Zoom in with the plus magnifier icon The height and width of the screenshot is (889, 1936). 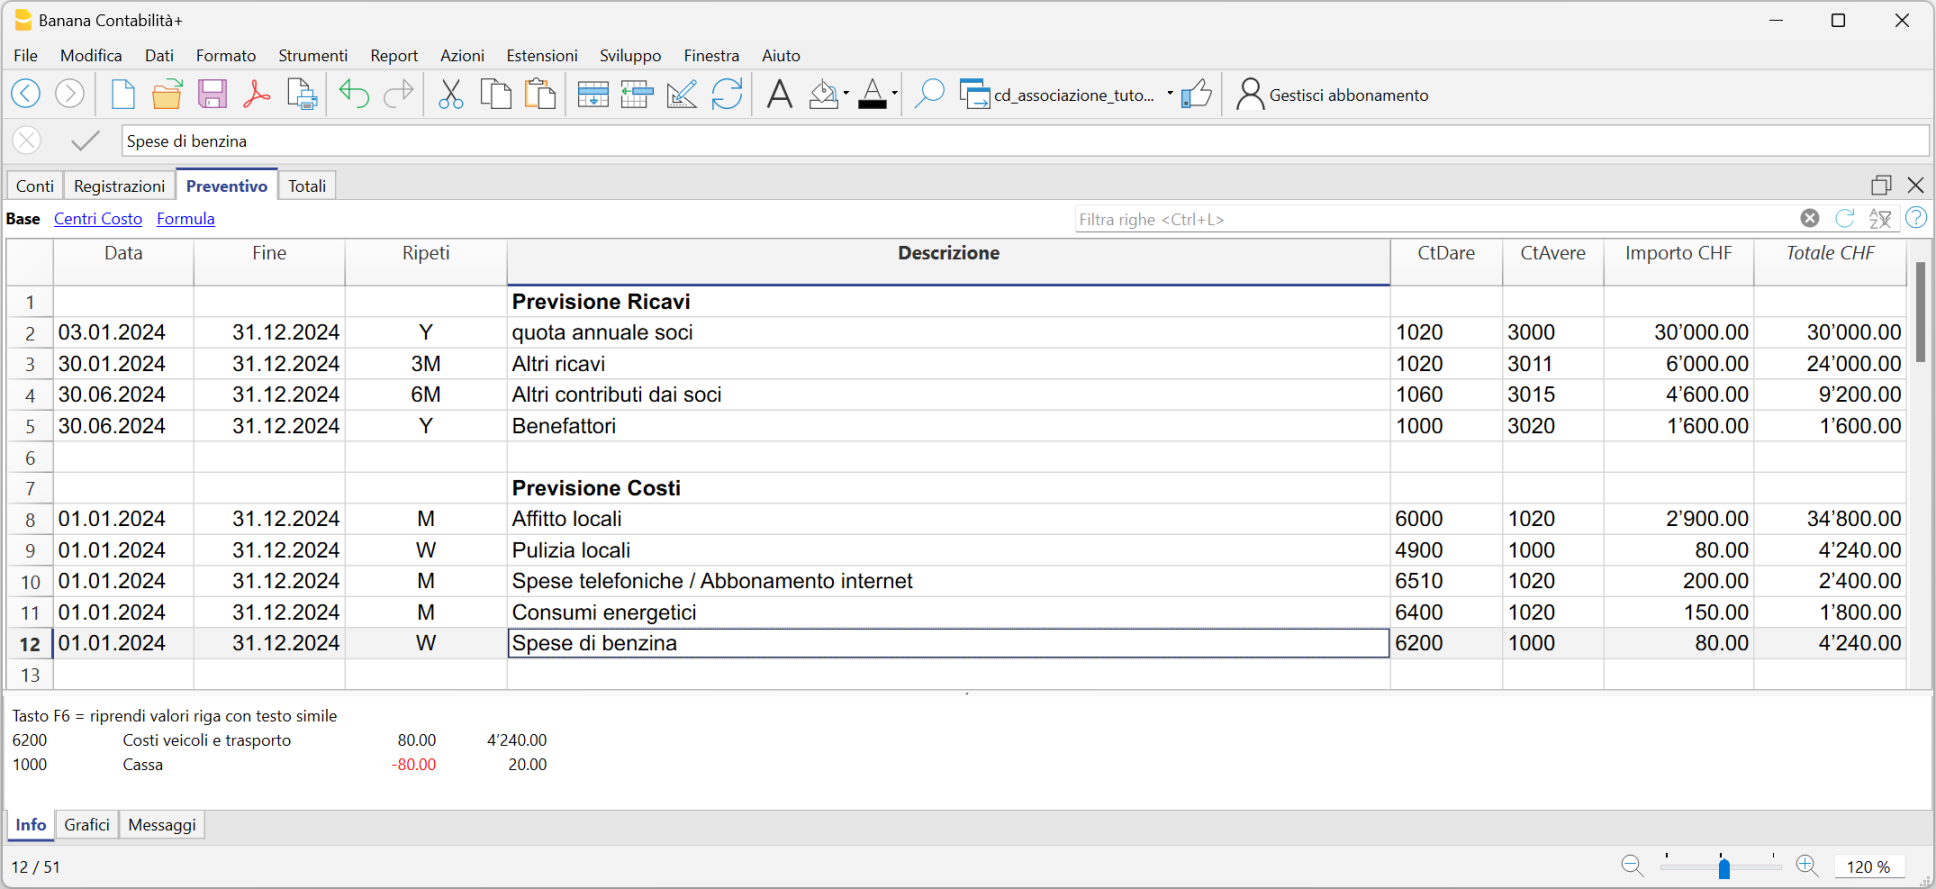pyautogui.click(x=1807, y=866)
